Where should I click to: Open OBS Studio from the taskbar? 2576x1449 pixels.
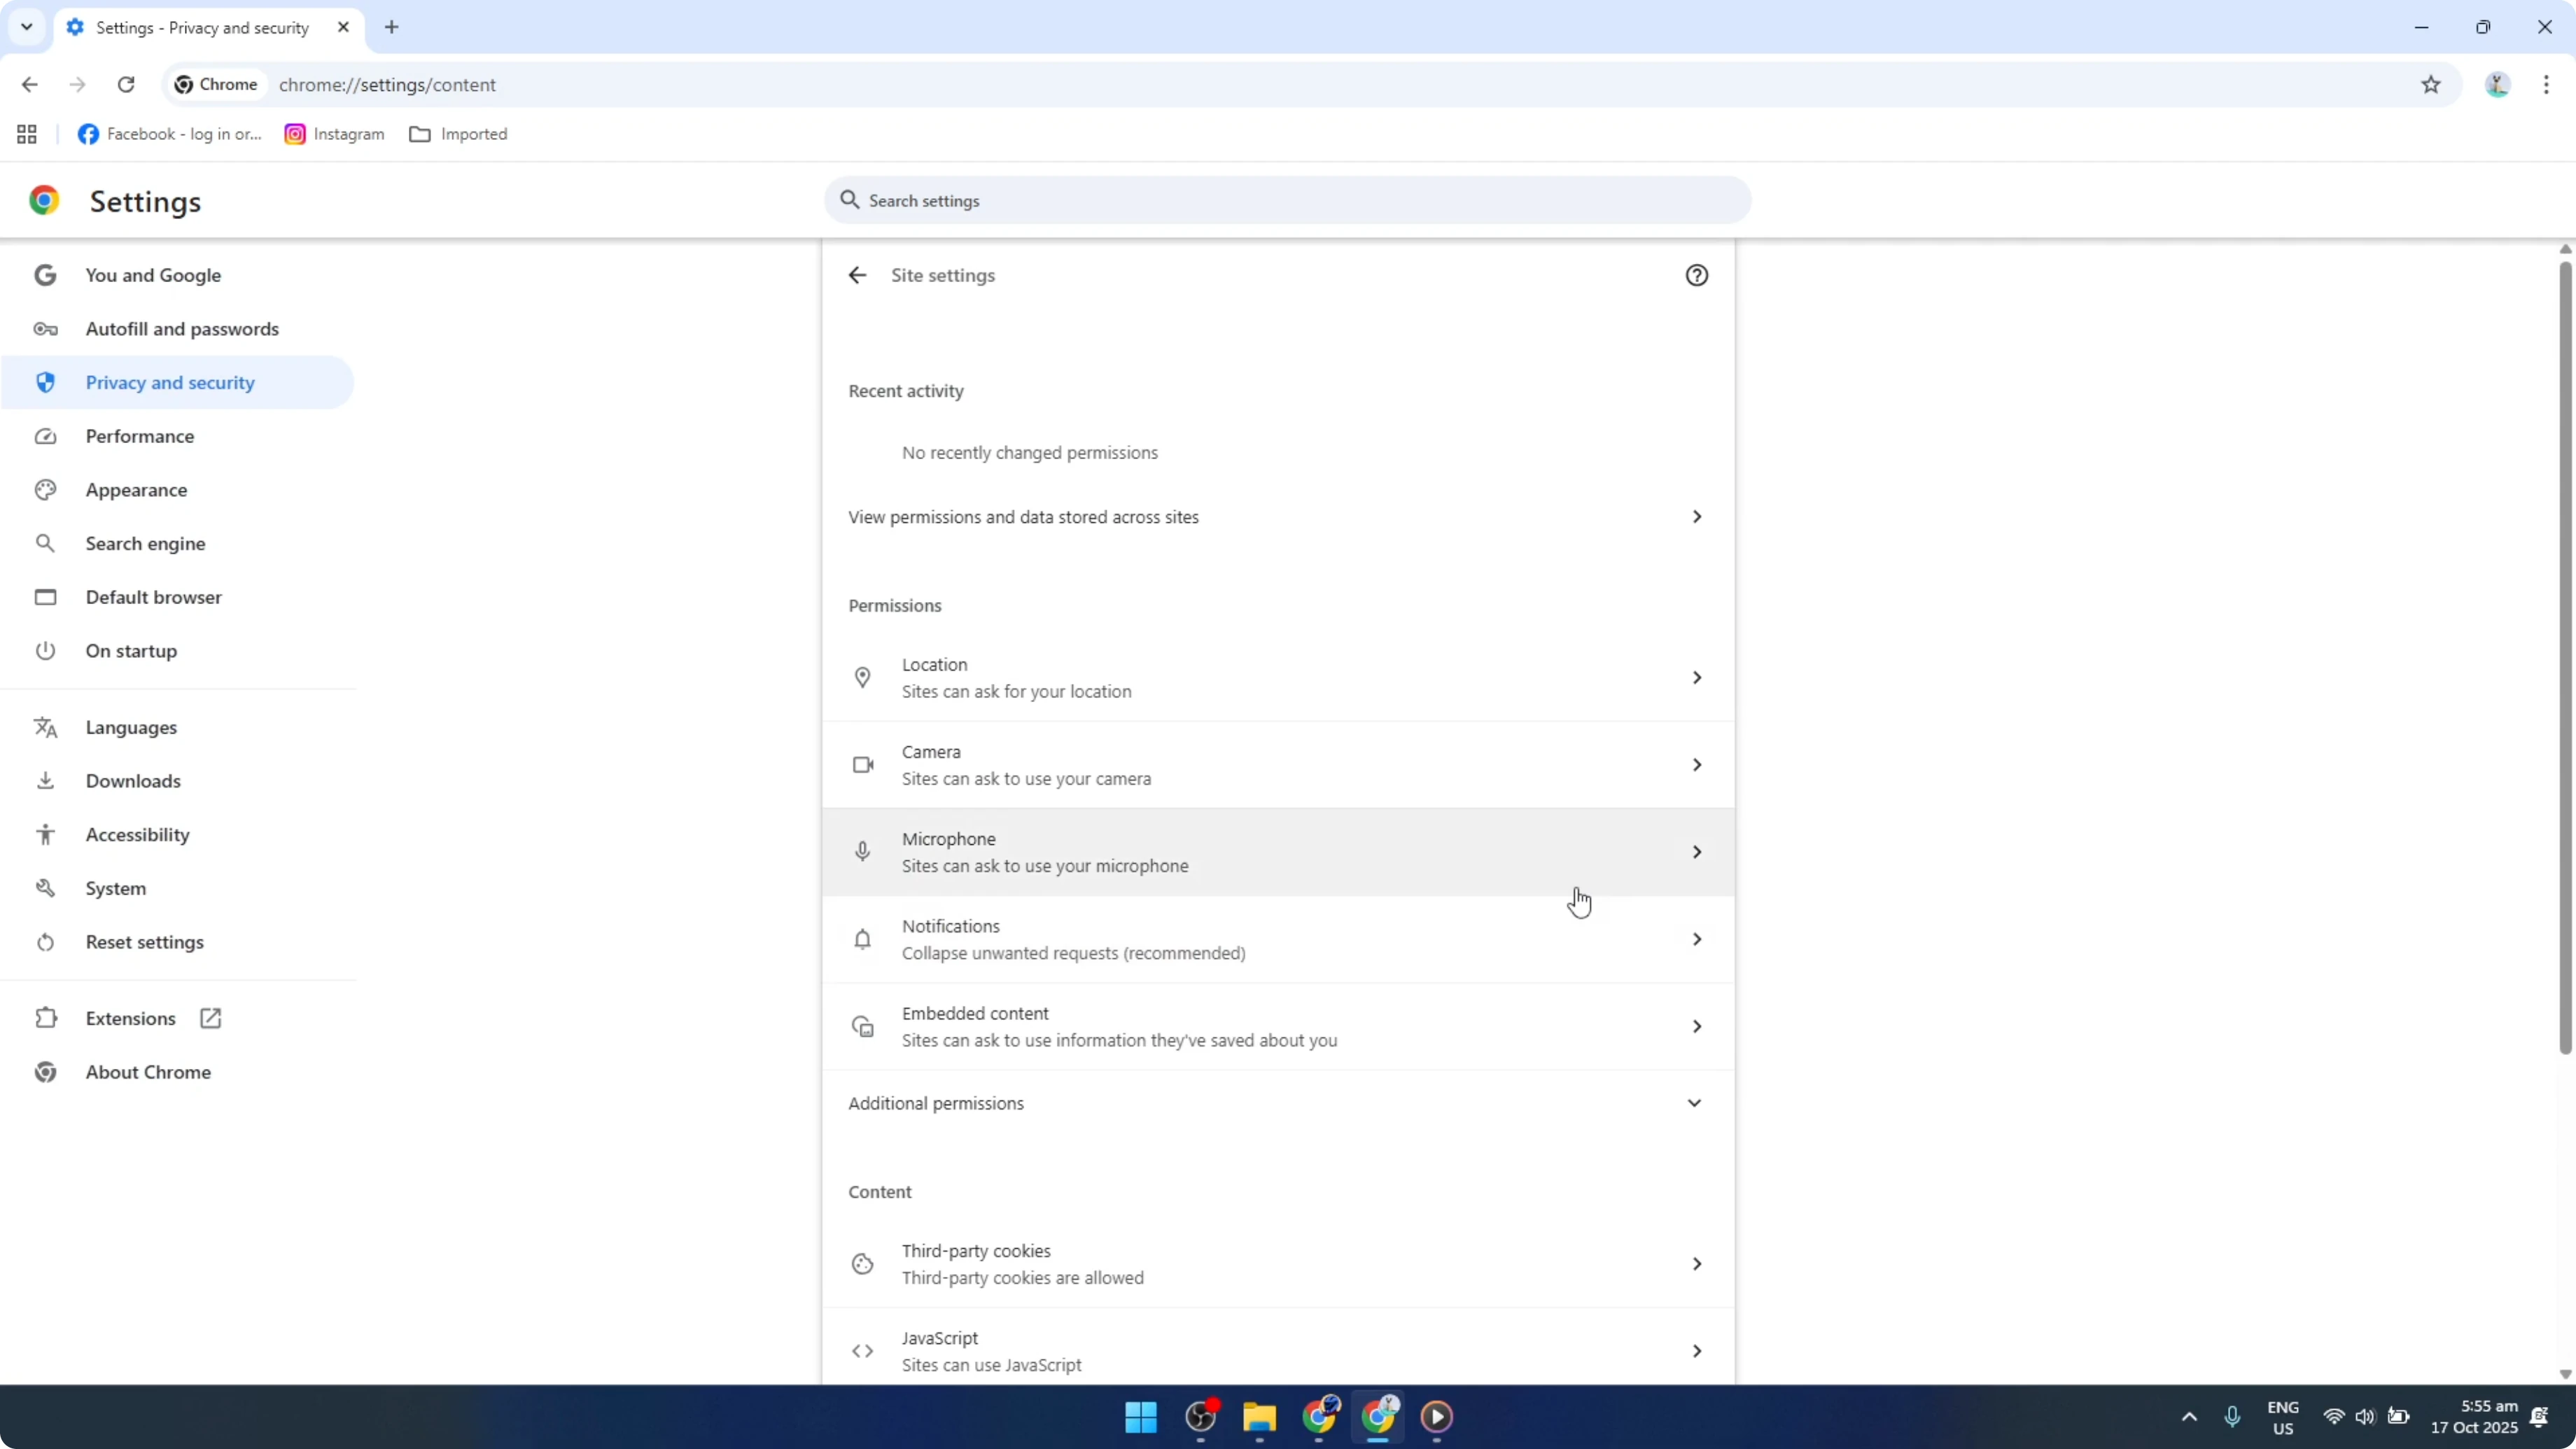tap(1201, 1418)
